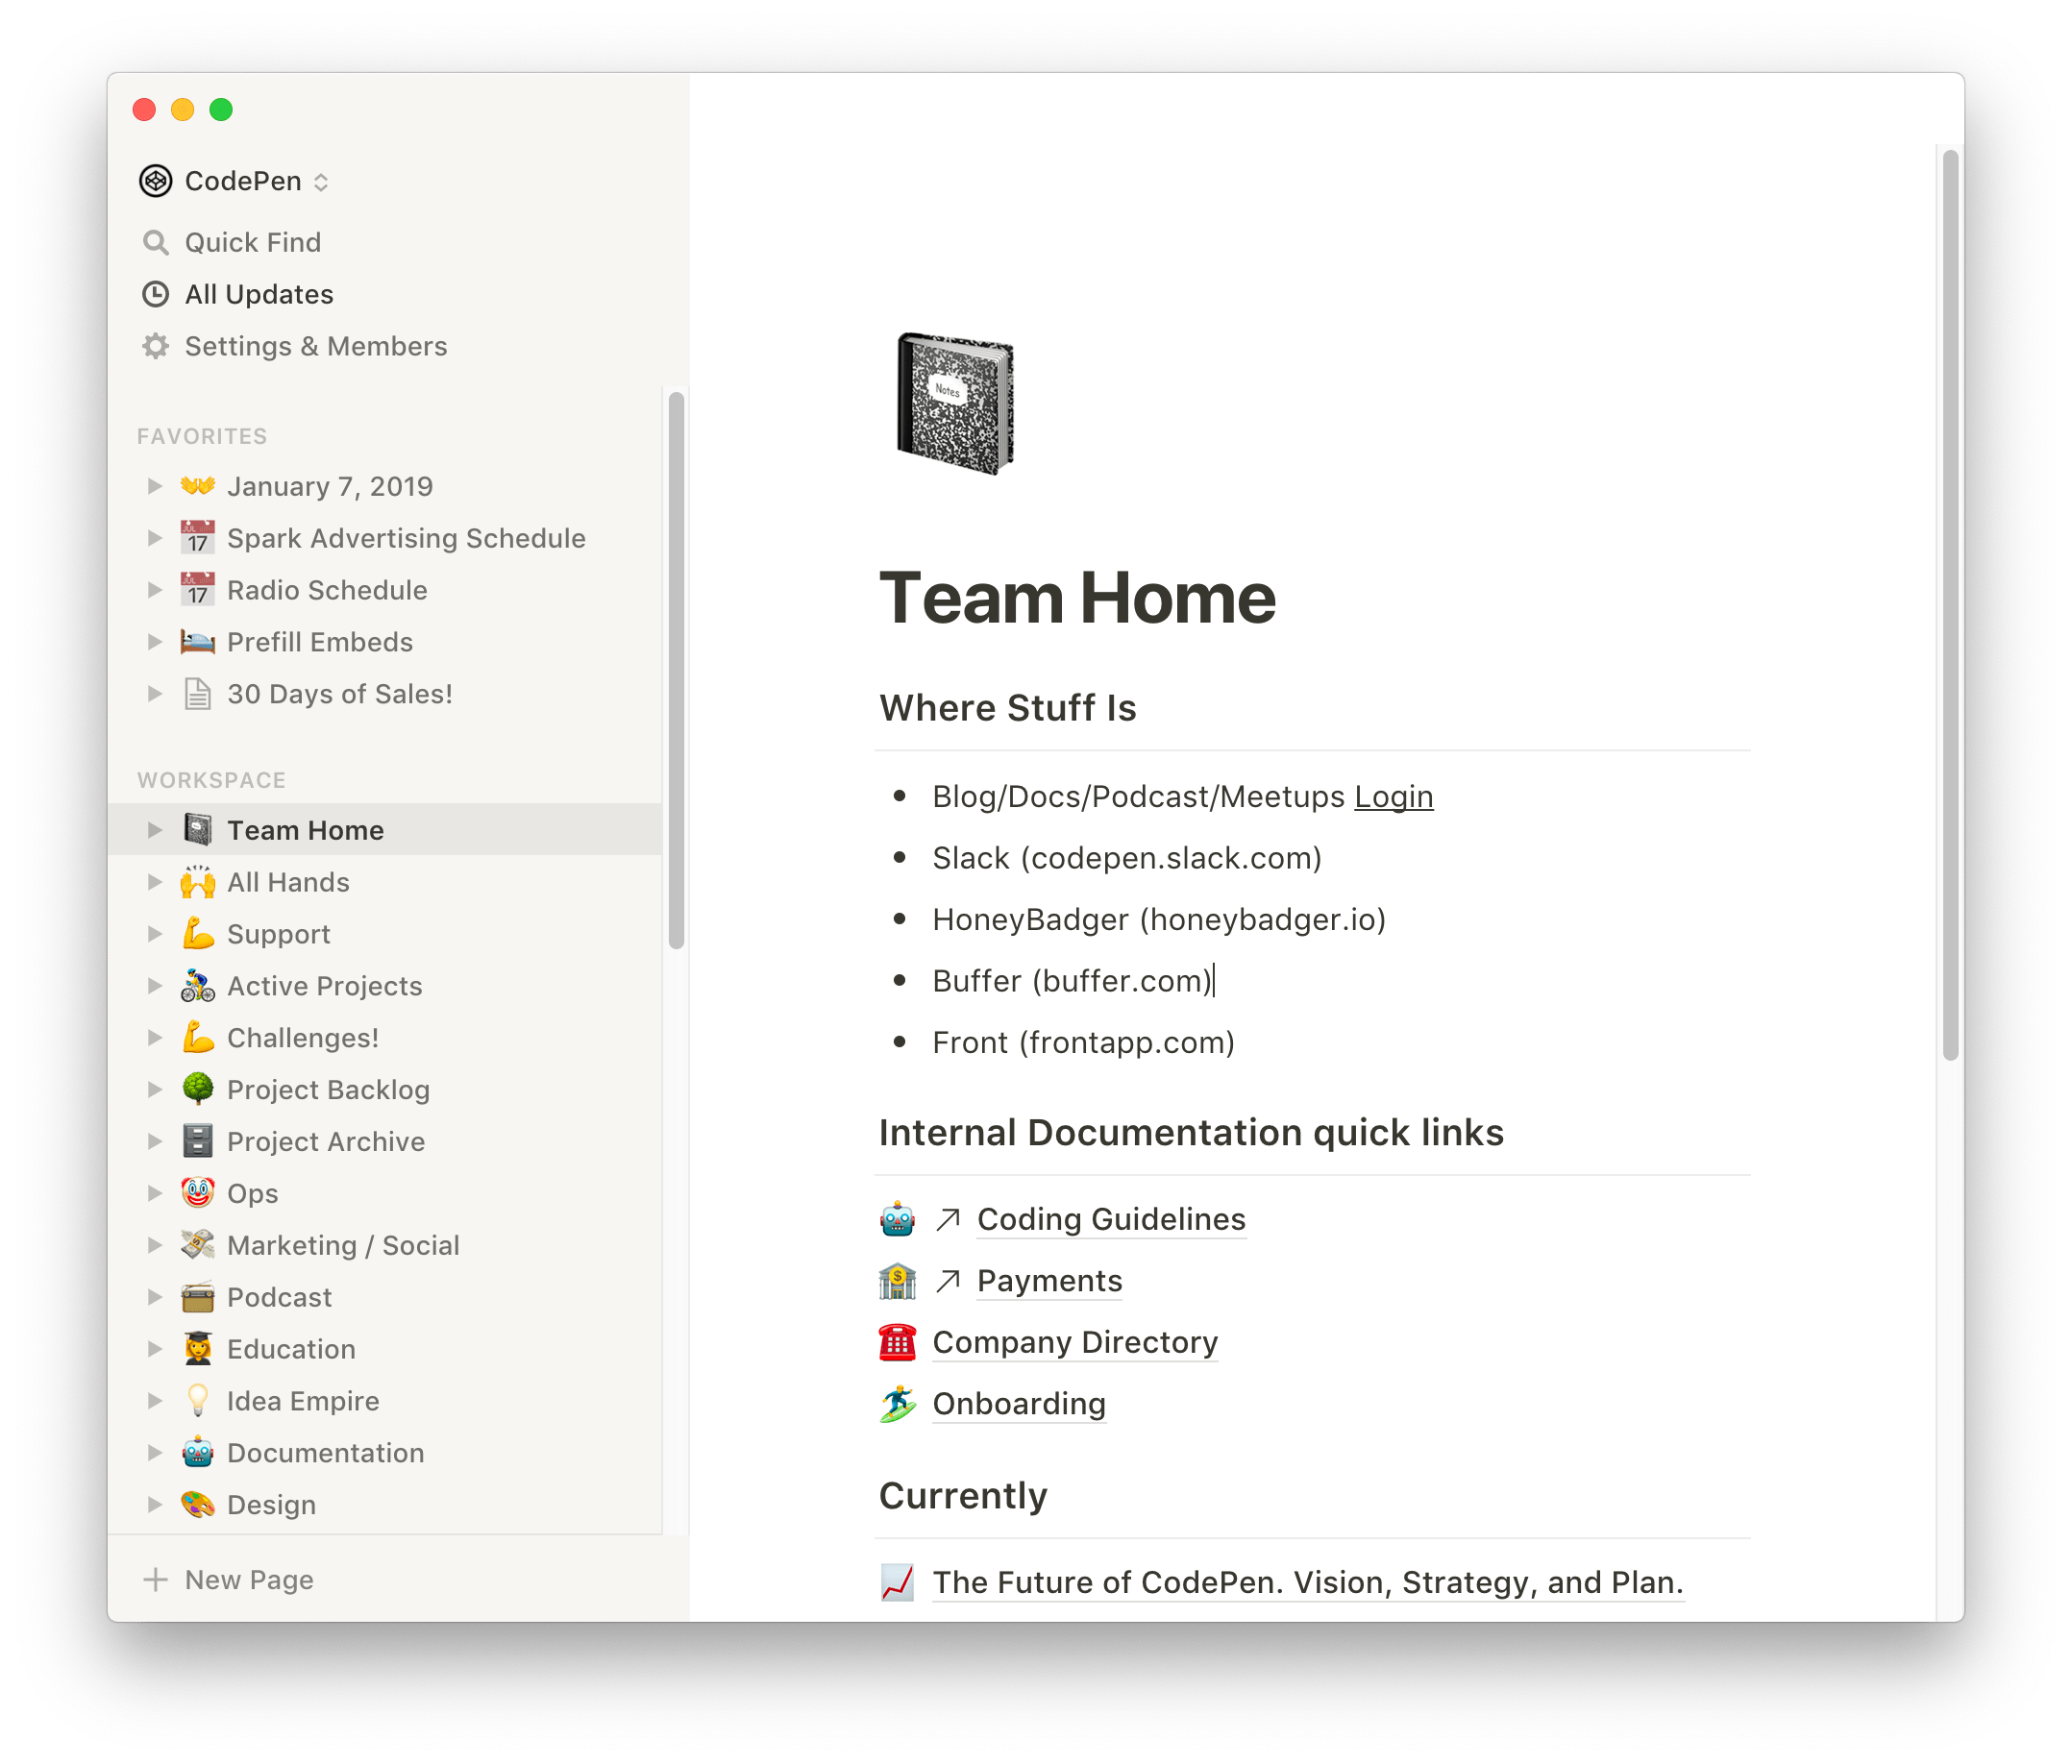Image resolution: width=2072 pixels, height=1764 pixels.
Task: Open the Login link in the Blog/Docs bullet
Action: tap(1393, 797)
